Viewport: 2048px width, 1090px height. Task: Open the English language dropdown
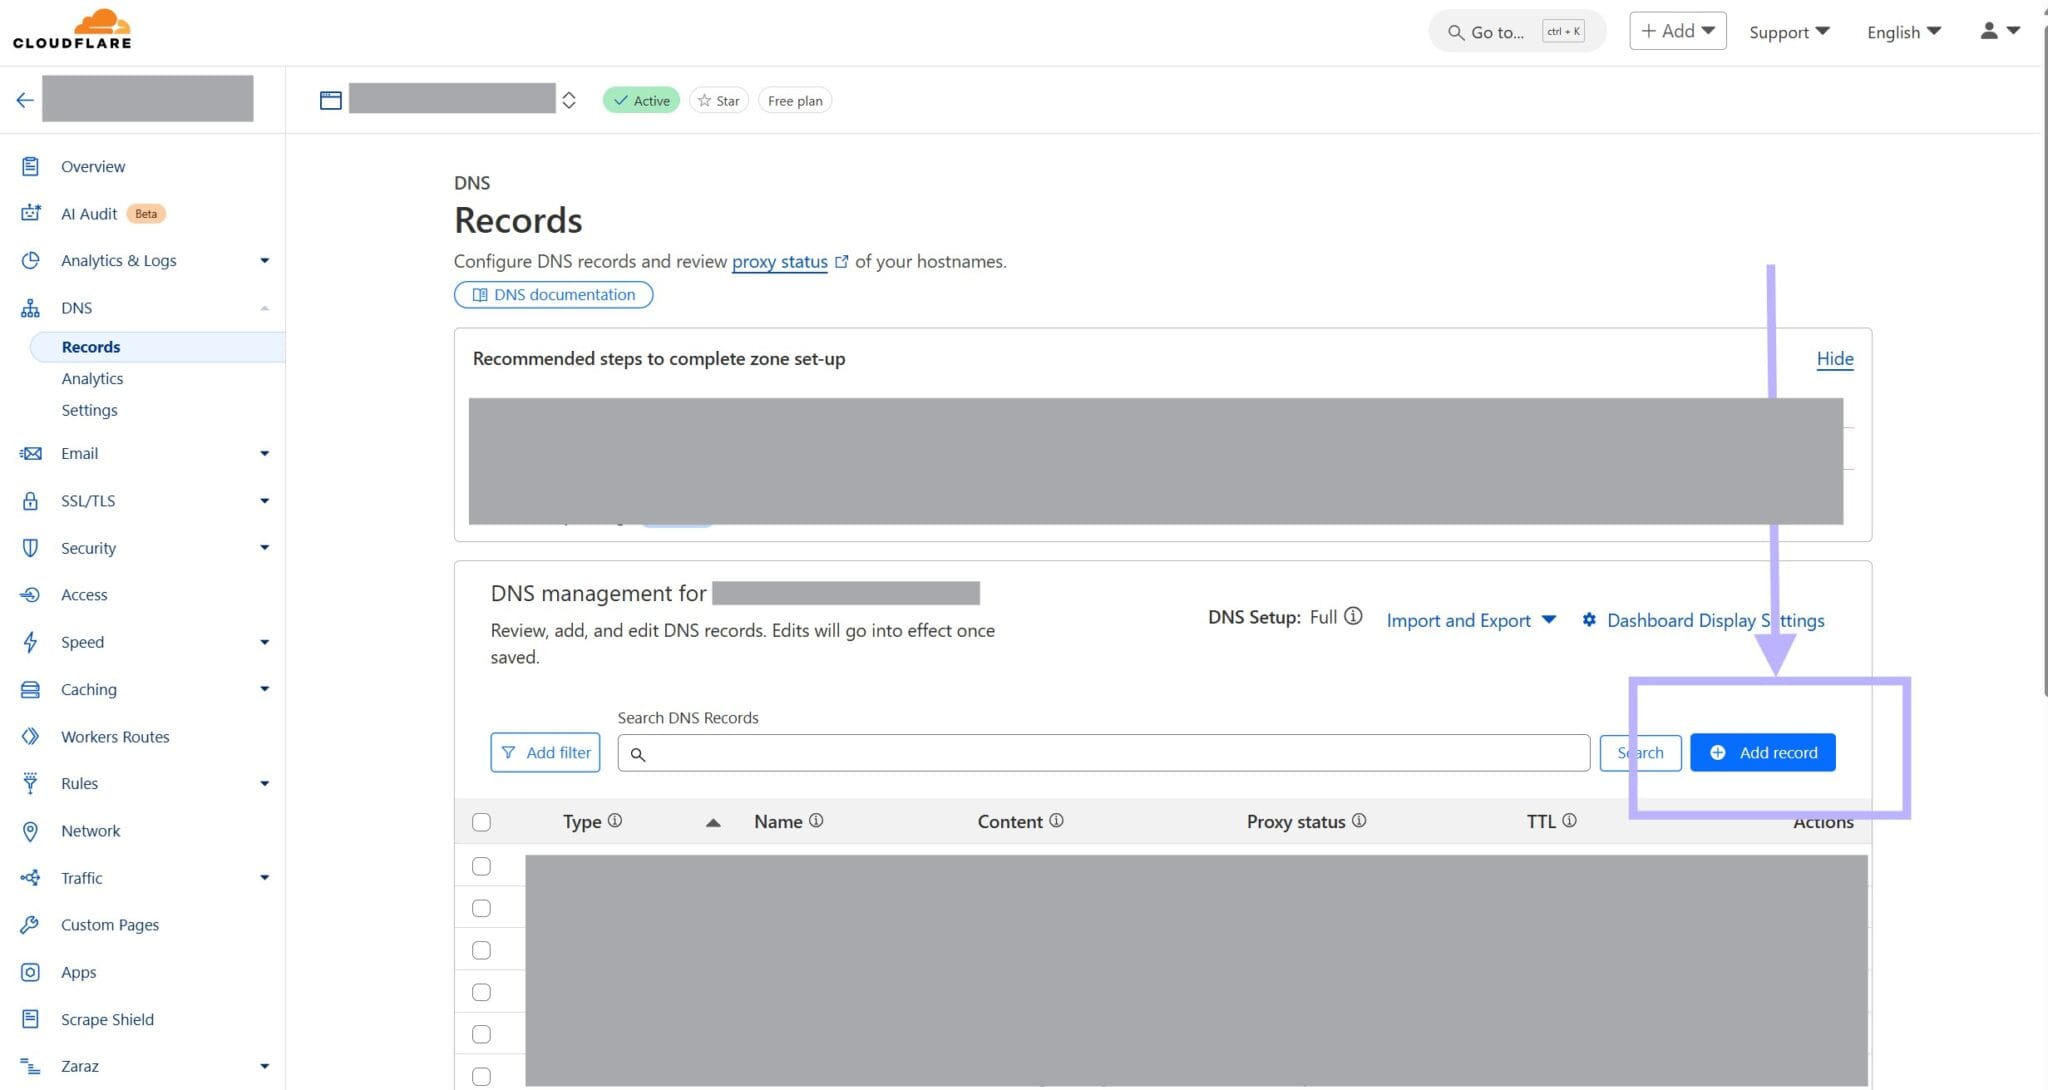tap(1901, 31)
